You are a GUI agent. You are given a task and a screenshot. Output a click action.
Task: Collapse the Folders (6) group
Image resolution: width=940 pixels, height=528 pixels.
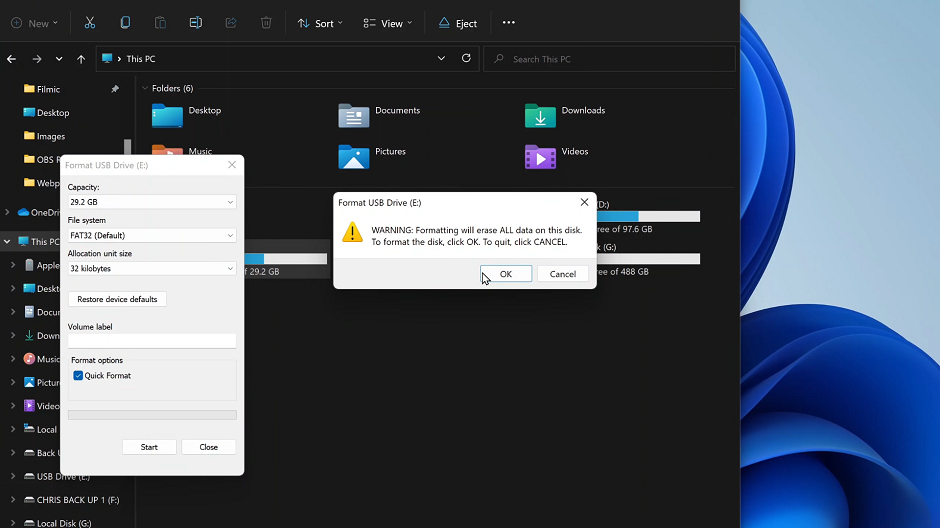pyautogui.click(x=144, y=88)
